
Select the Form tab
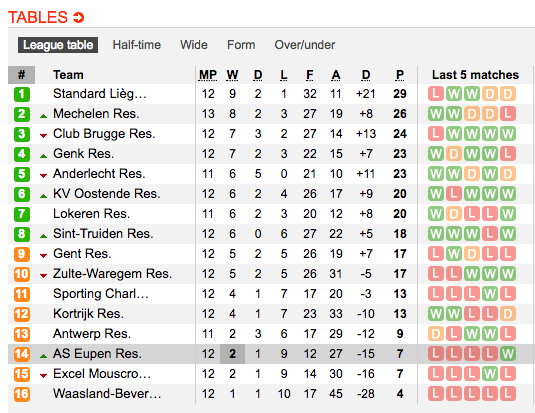pos(241,45)
